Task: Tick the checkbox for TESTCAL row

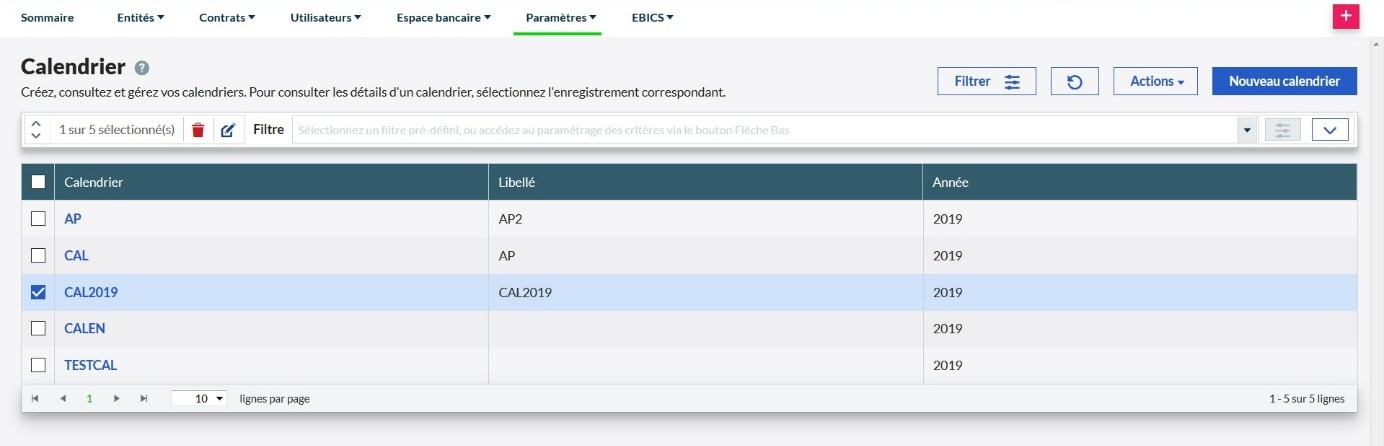Action: [38, 365]
